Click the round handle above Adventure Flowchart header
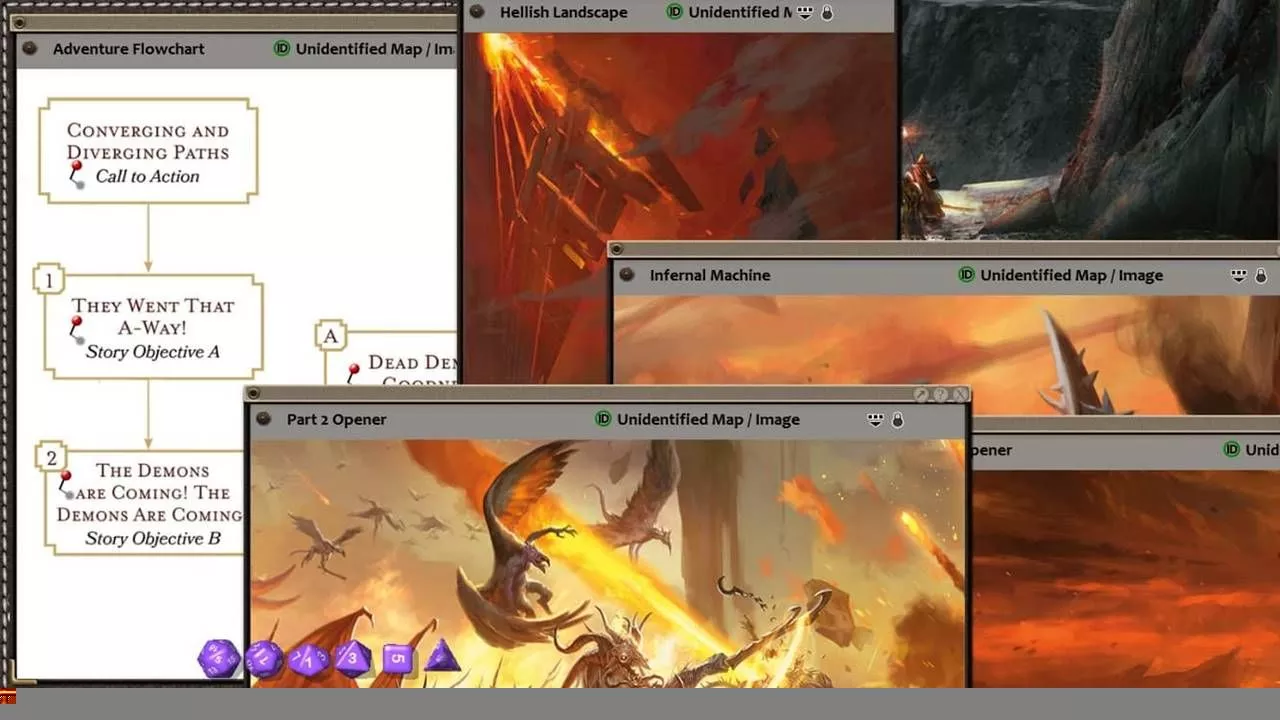Screen dimensions: 1280x720 (19, 22)
